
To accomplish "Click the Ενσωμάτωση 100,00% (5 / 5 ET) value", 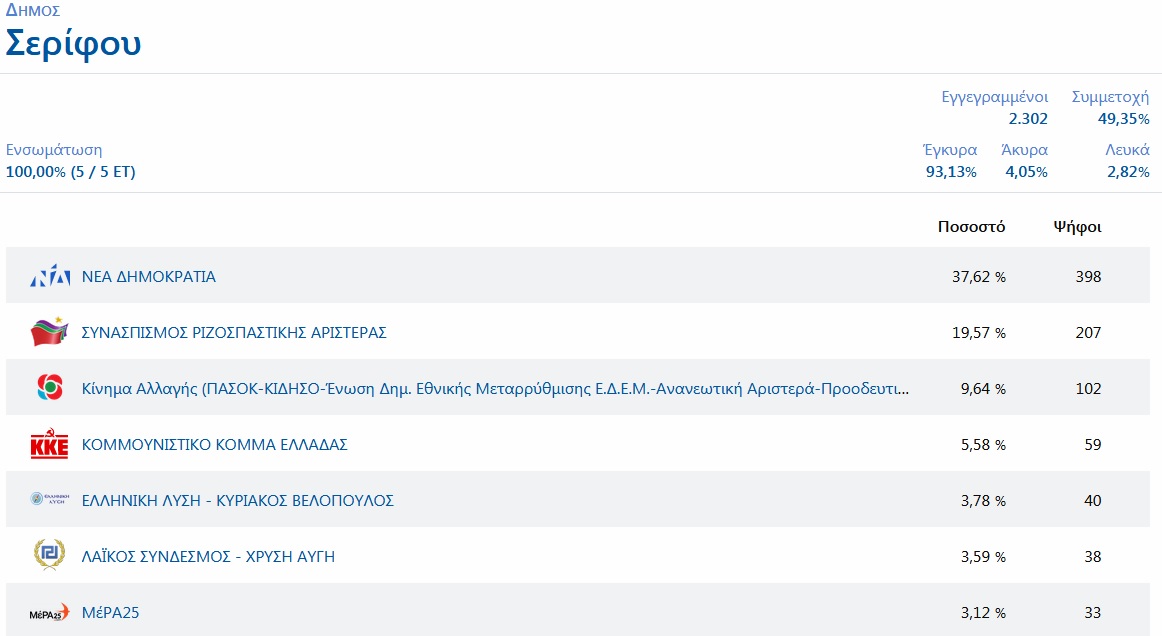I will coord(71,171).
